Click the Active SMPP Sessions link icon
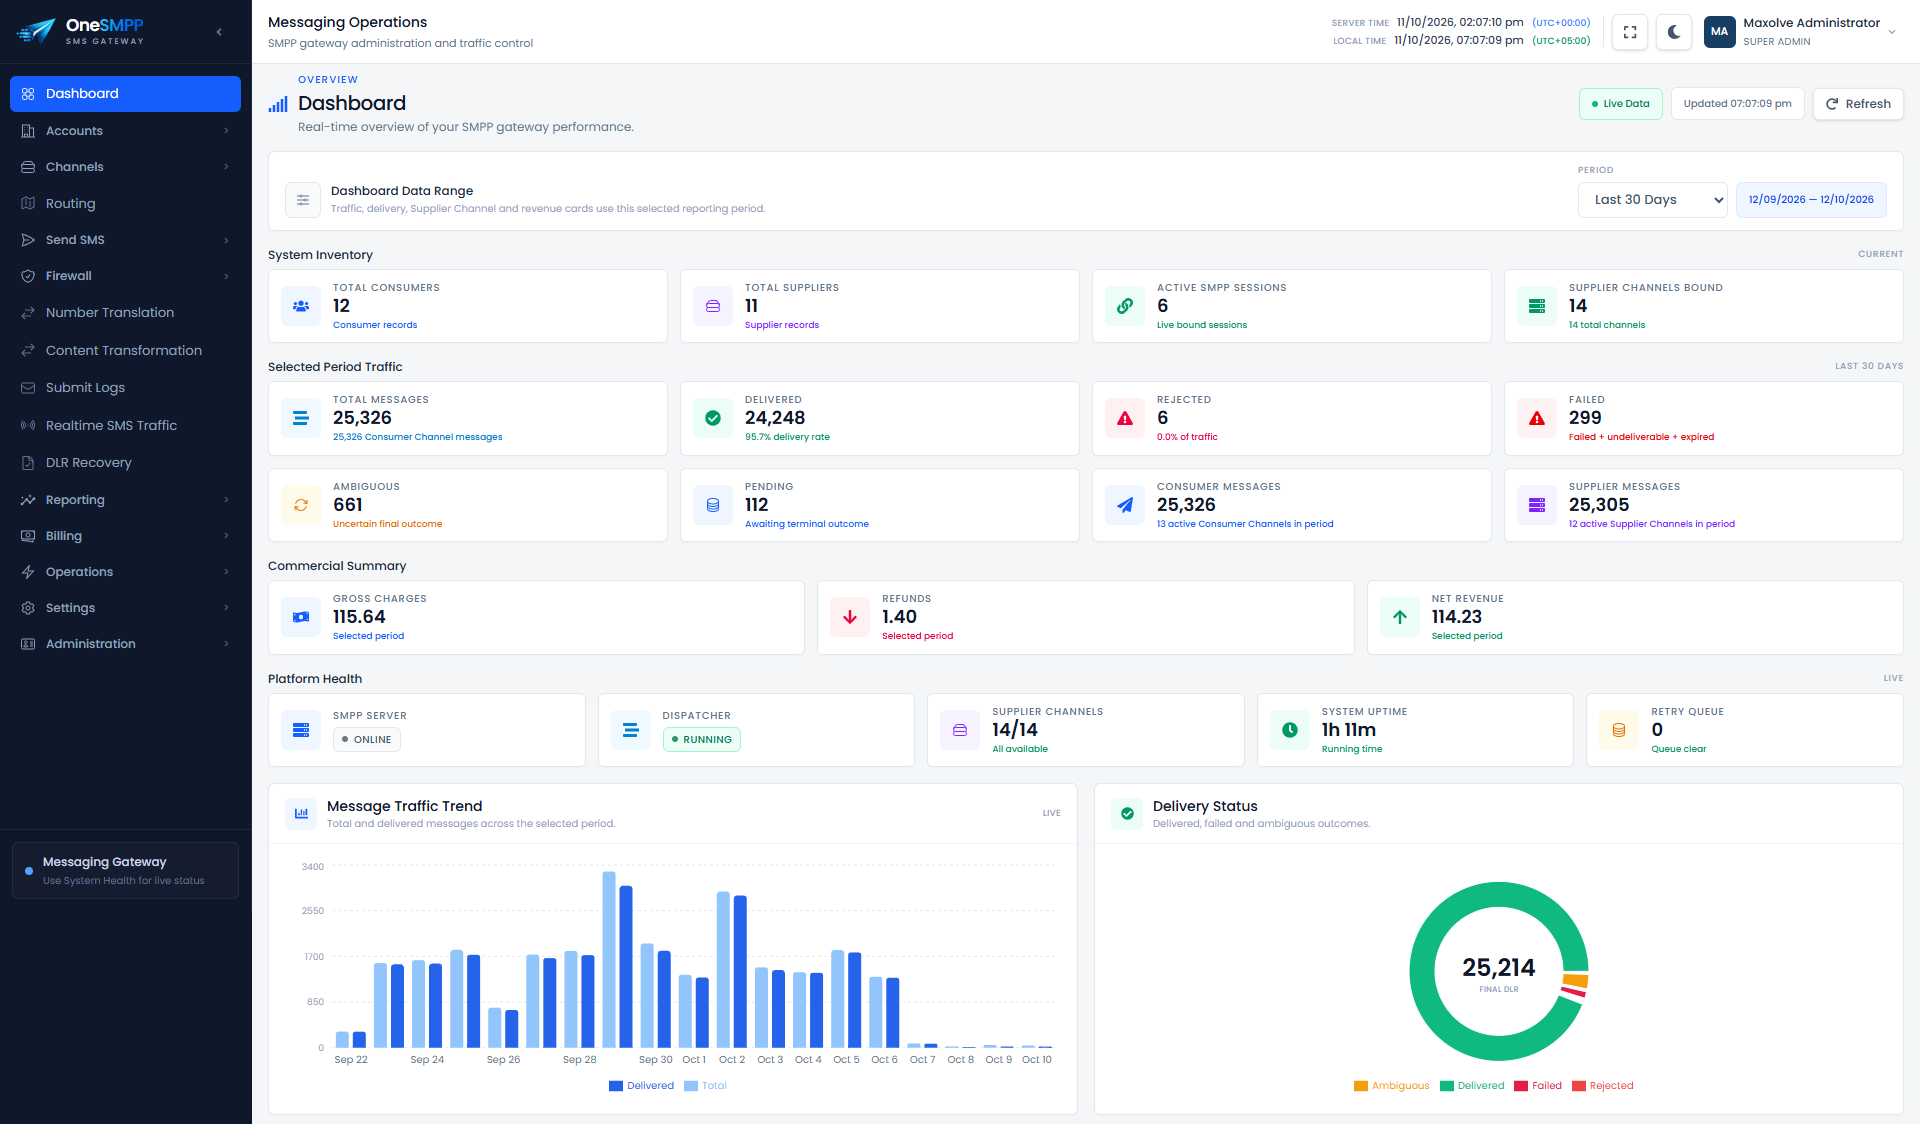The image size is (1920, 1124). [x=1125, y=306]
